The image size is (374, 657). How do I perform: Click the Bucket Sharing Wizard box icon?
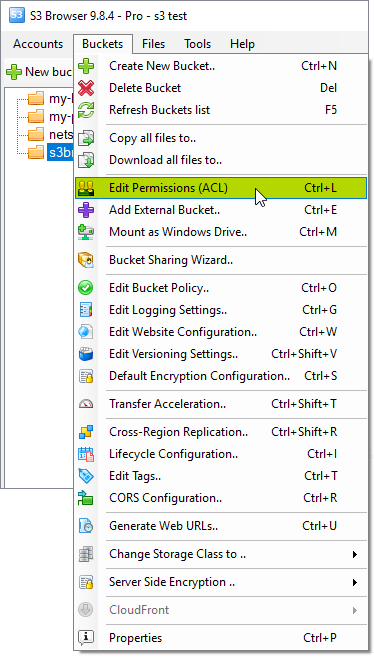point(86,260)
